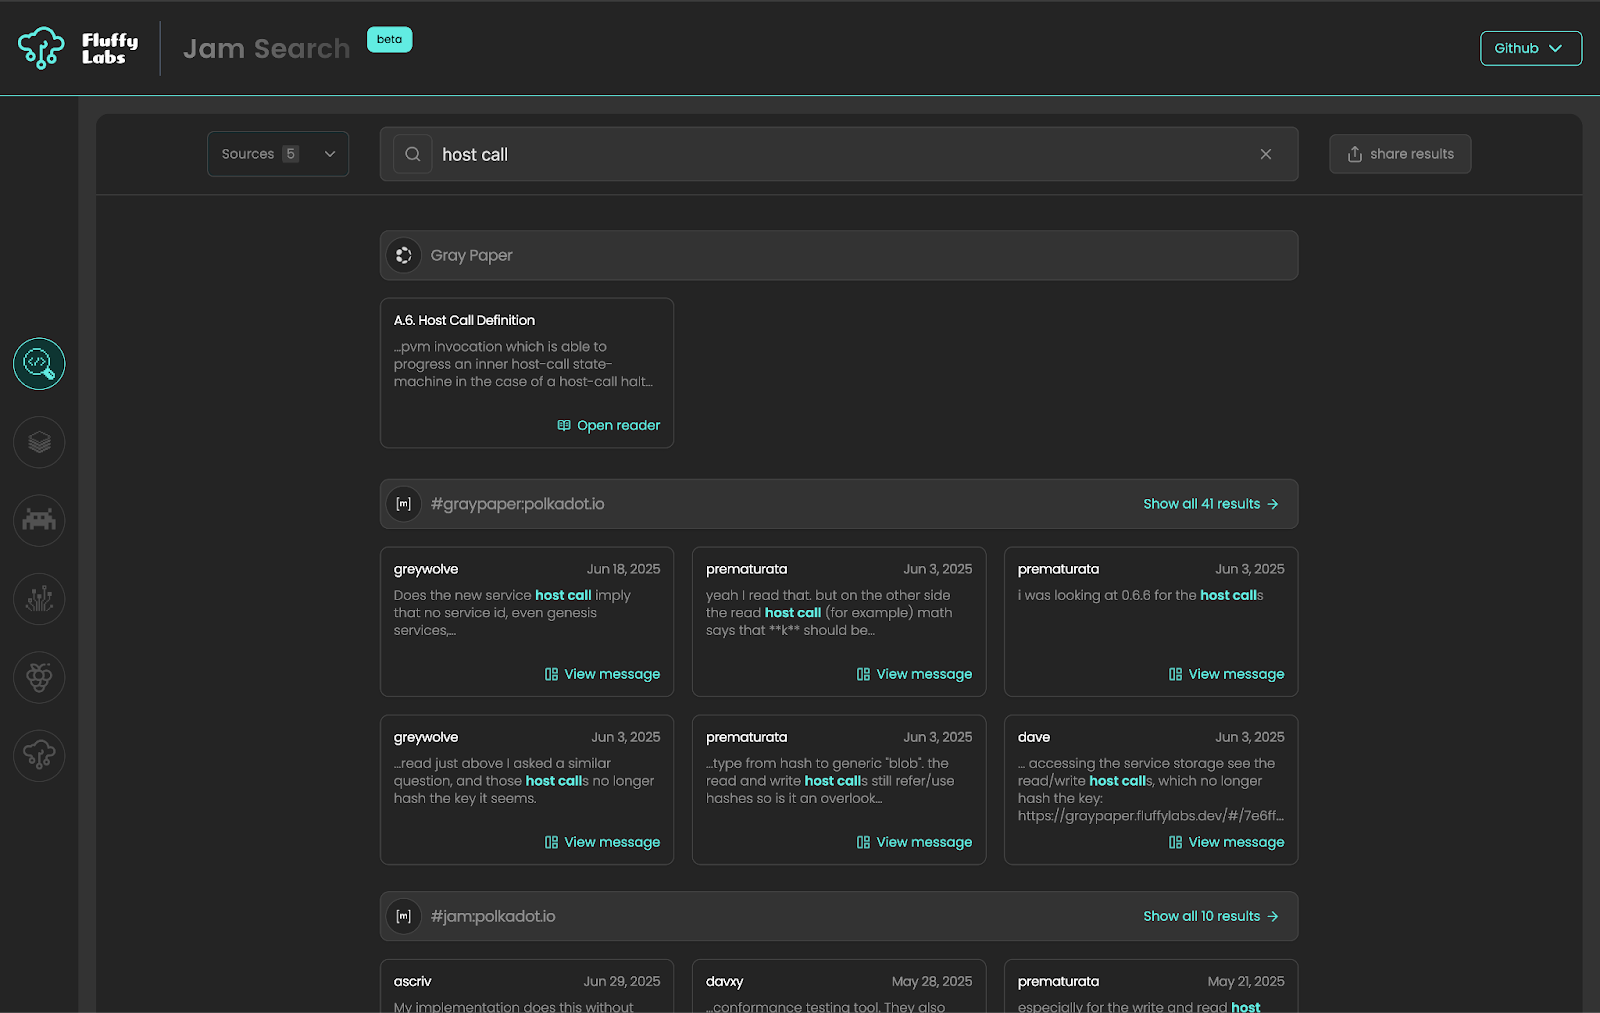Expand the Sources dropdown
Image resolution: width=1600 pixels, height=1013 pixels.
pos(278,154)
